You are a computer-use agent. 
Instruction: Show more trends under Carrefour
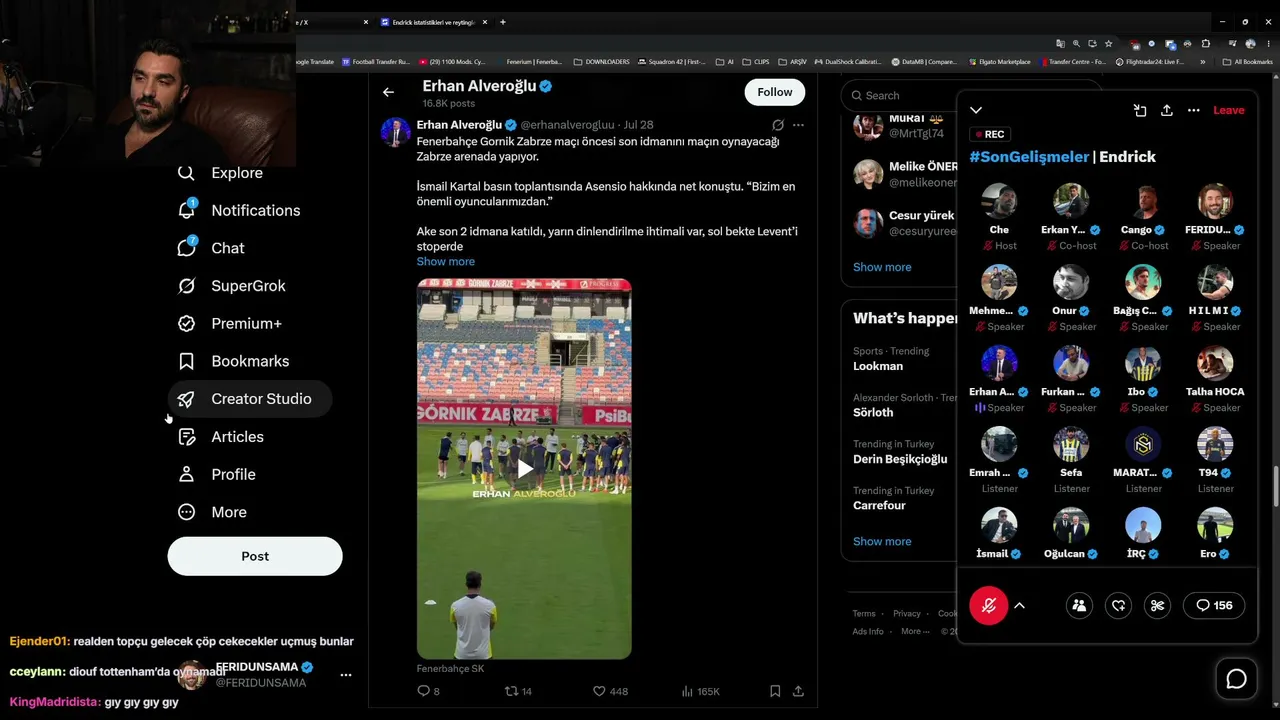point(882,541)
